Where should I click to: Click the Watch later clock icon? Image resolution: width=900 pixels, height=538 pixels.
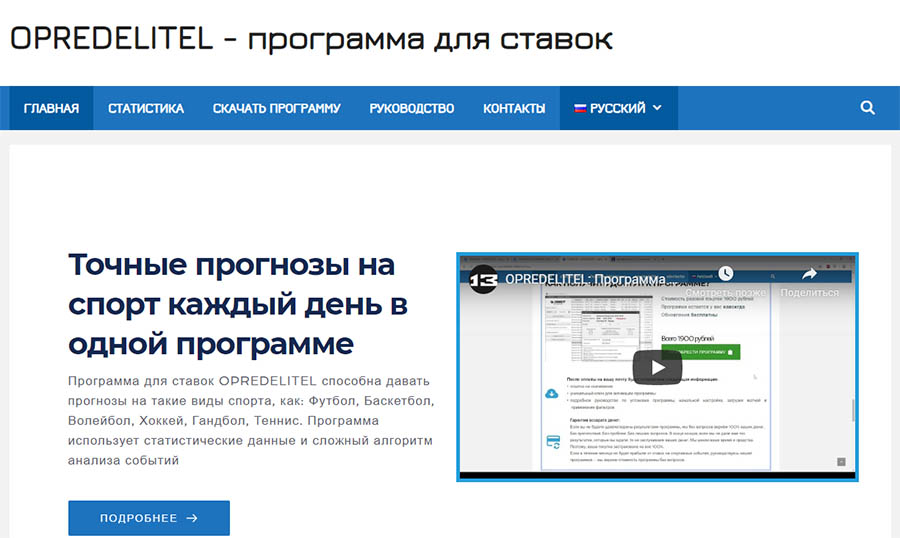pyautogui.click(x=726, y=273)
